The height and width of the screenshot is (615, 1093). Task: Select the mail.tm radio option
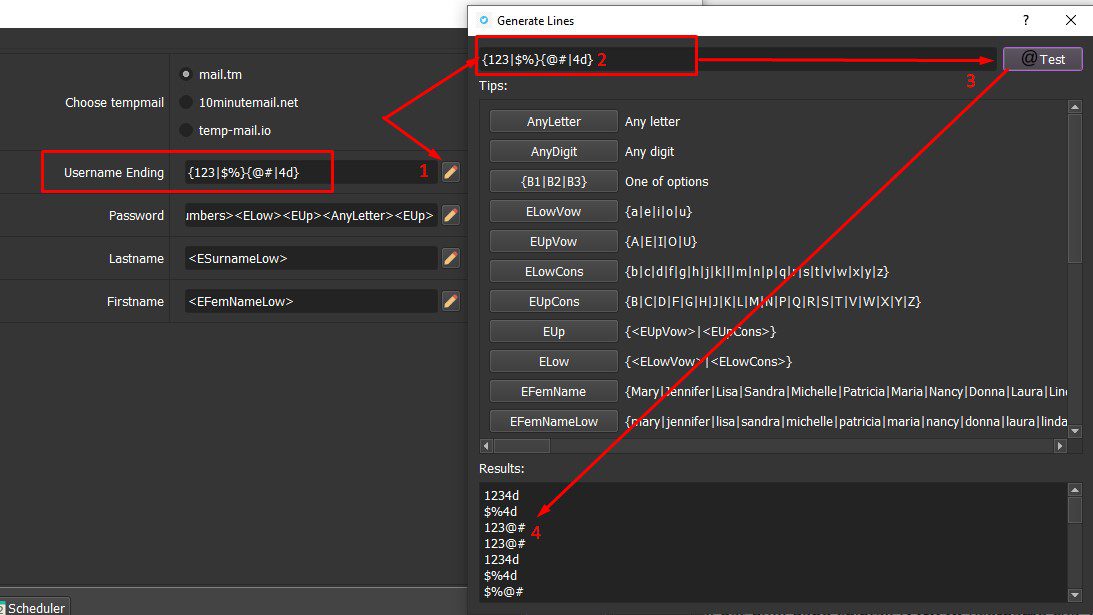(x=186, y=74)
